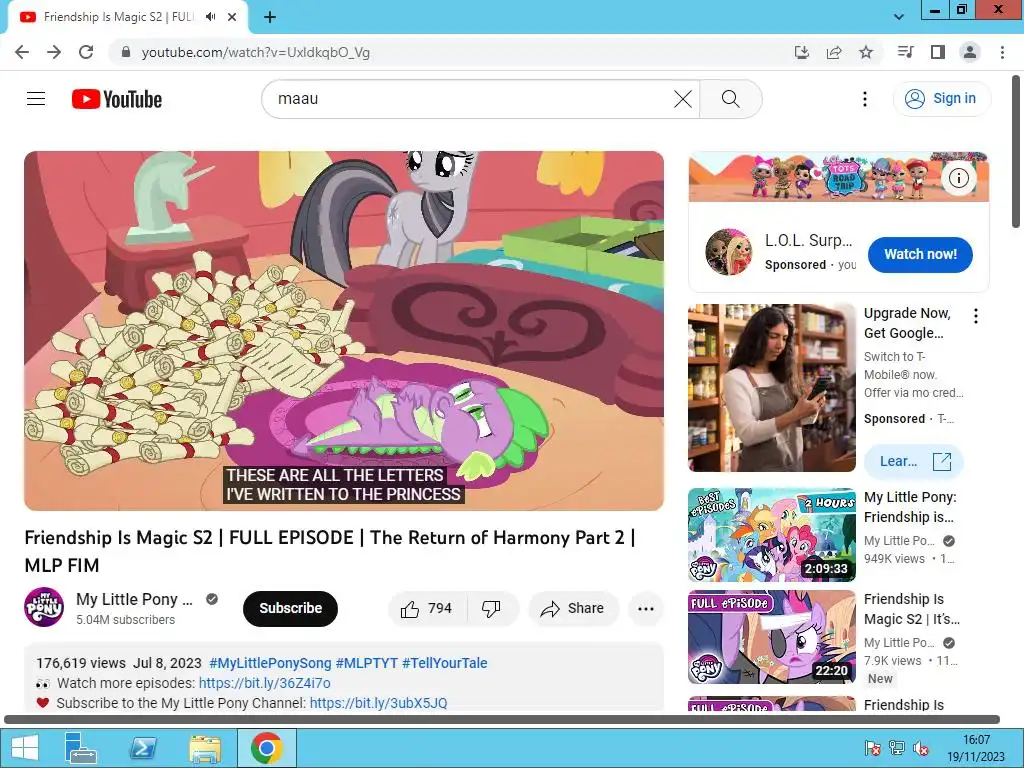Screen dimensions: 1024x768
Task: Open L.O.L. Surprise advertiser avatar
Action: 728,252
